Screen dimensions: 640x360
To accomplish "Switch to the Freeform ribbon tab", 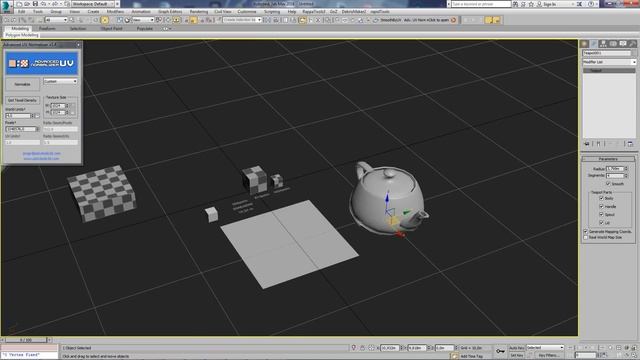I will click(47, 29).
